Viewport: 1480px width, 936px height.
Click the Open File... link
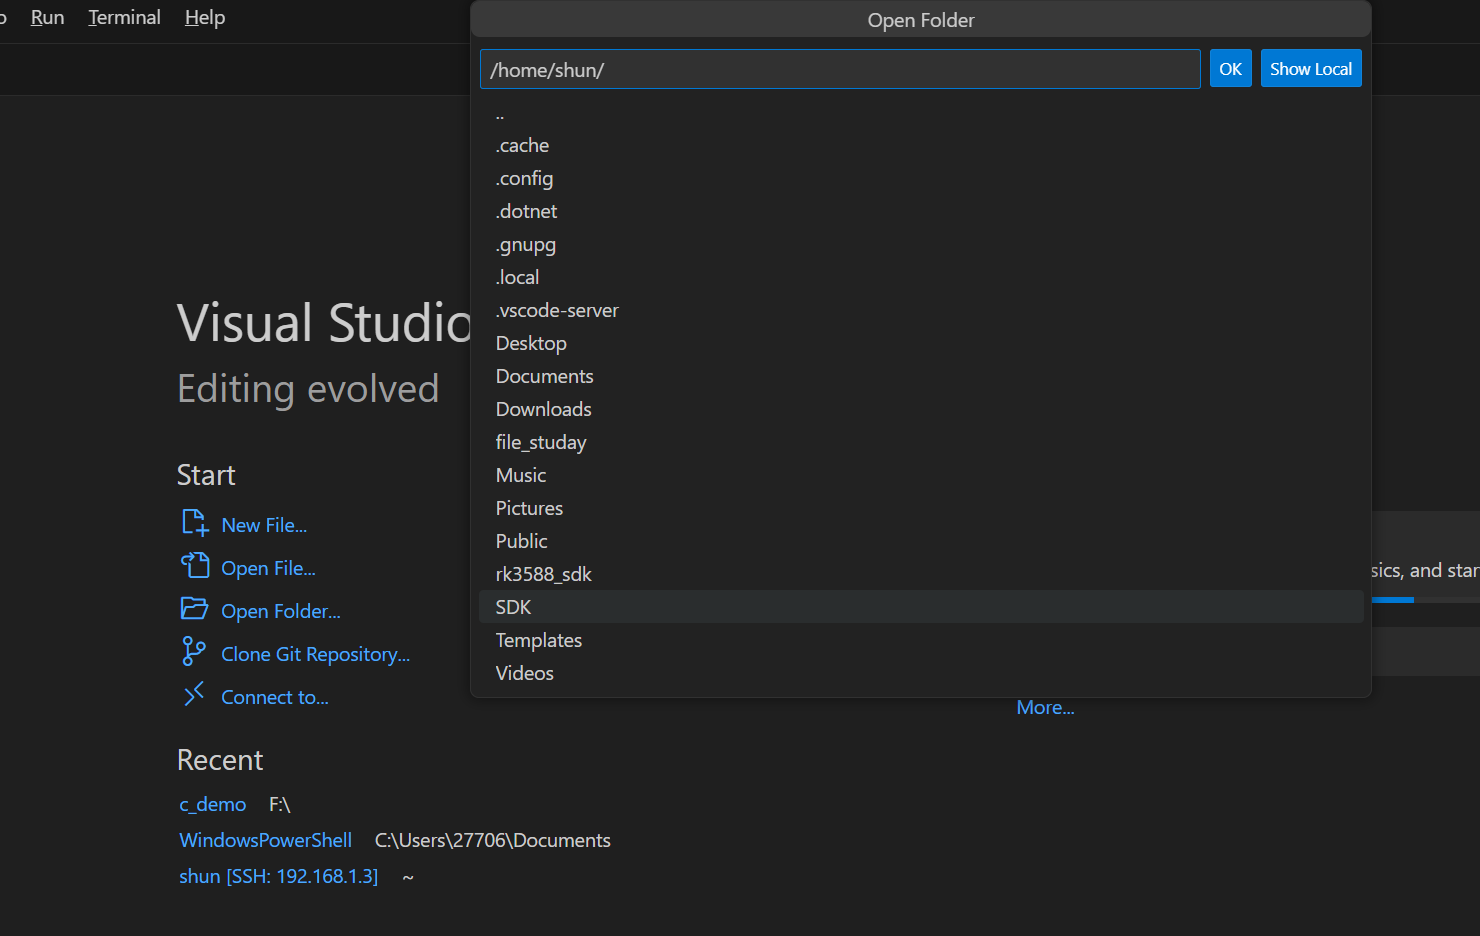[x=268, y=568]
